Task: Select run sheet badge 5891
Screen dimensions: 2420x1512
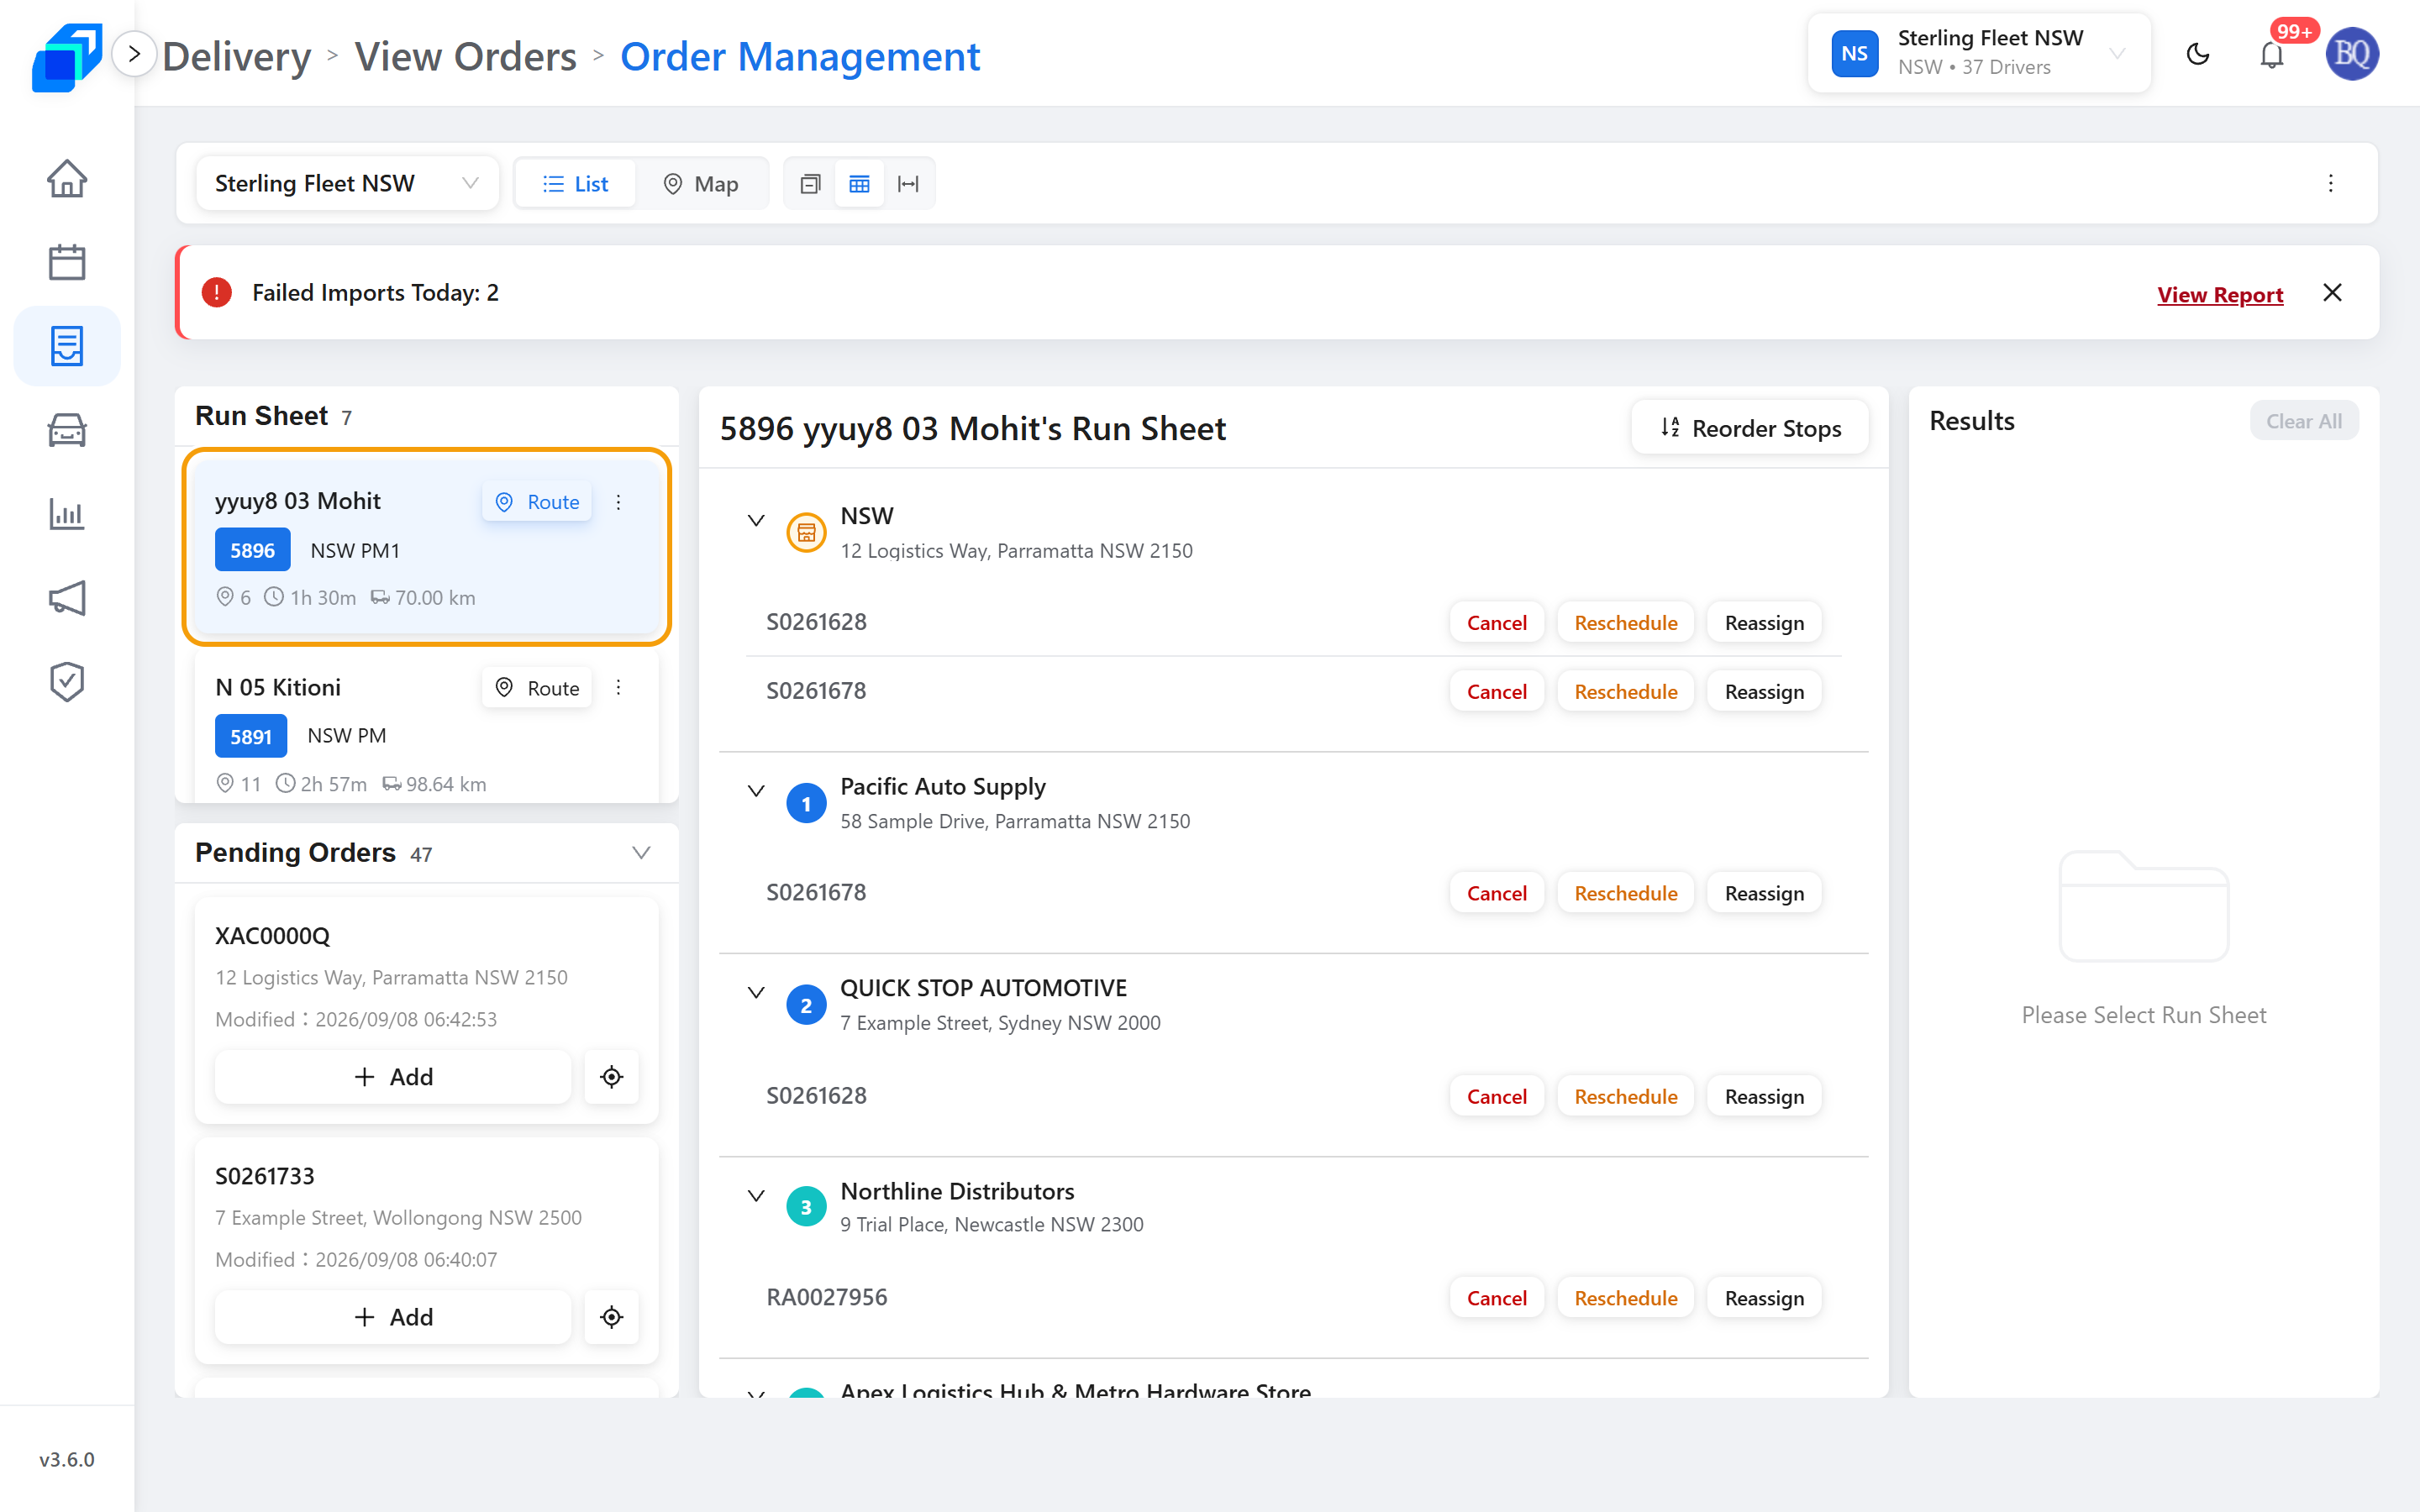Action: 251,736
